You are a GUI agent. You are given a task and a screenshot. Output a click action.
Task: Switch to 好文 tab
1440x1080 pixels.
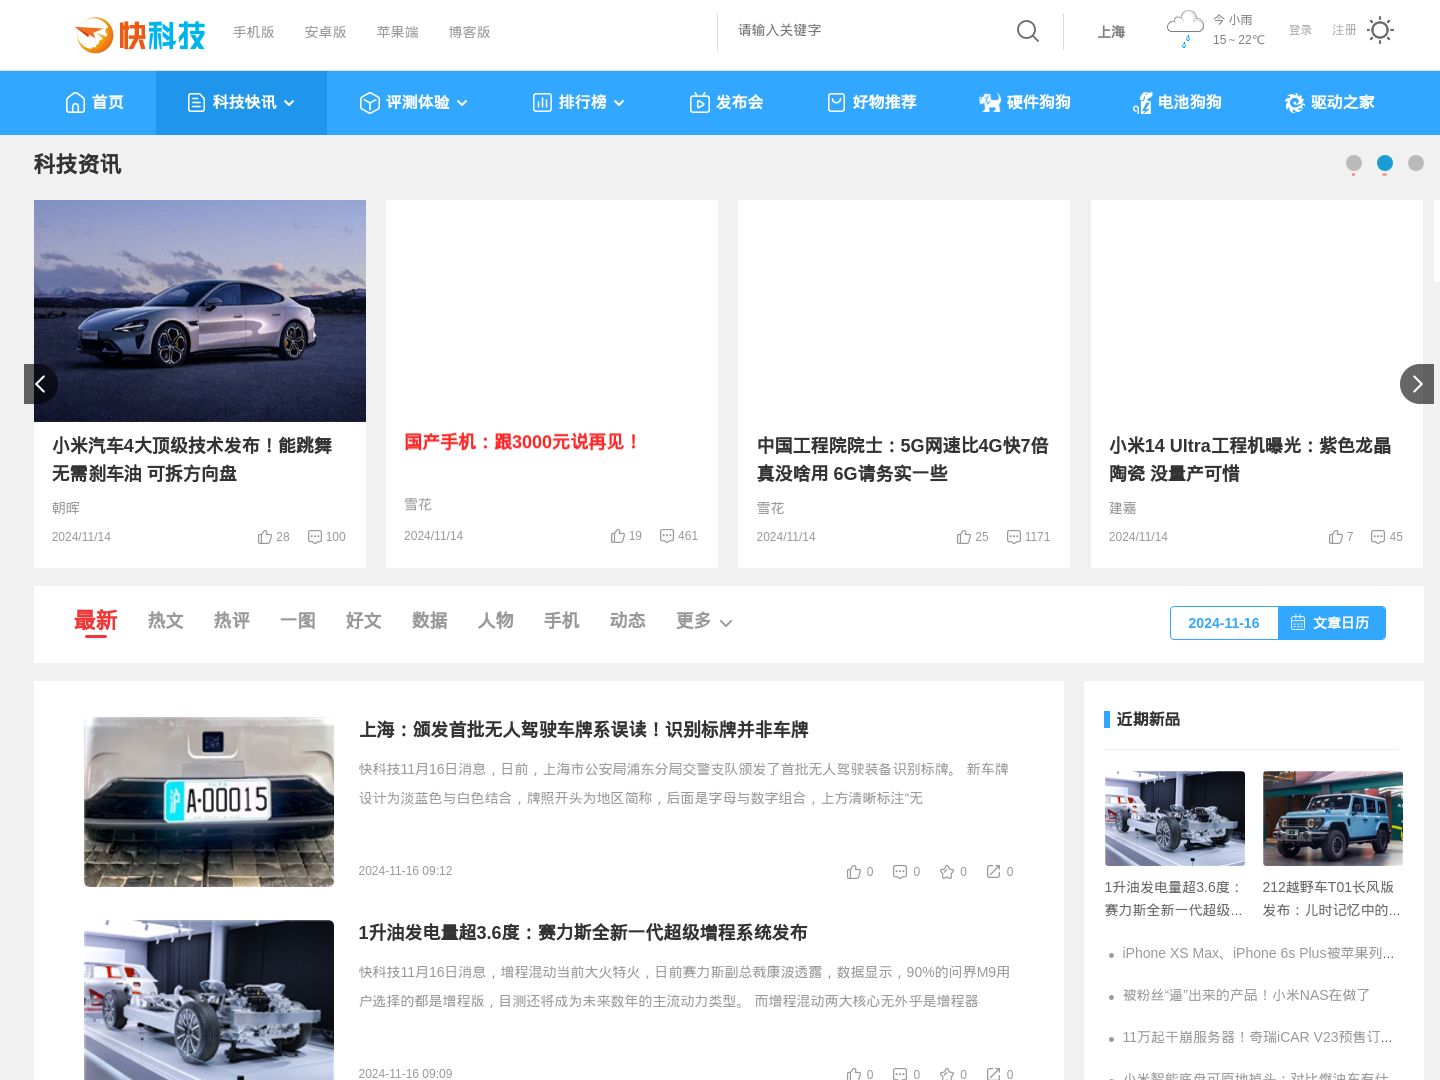(364, 621)
